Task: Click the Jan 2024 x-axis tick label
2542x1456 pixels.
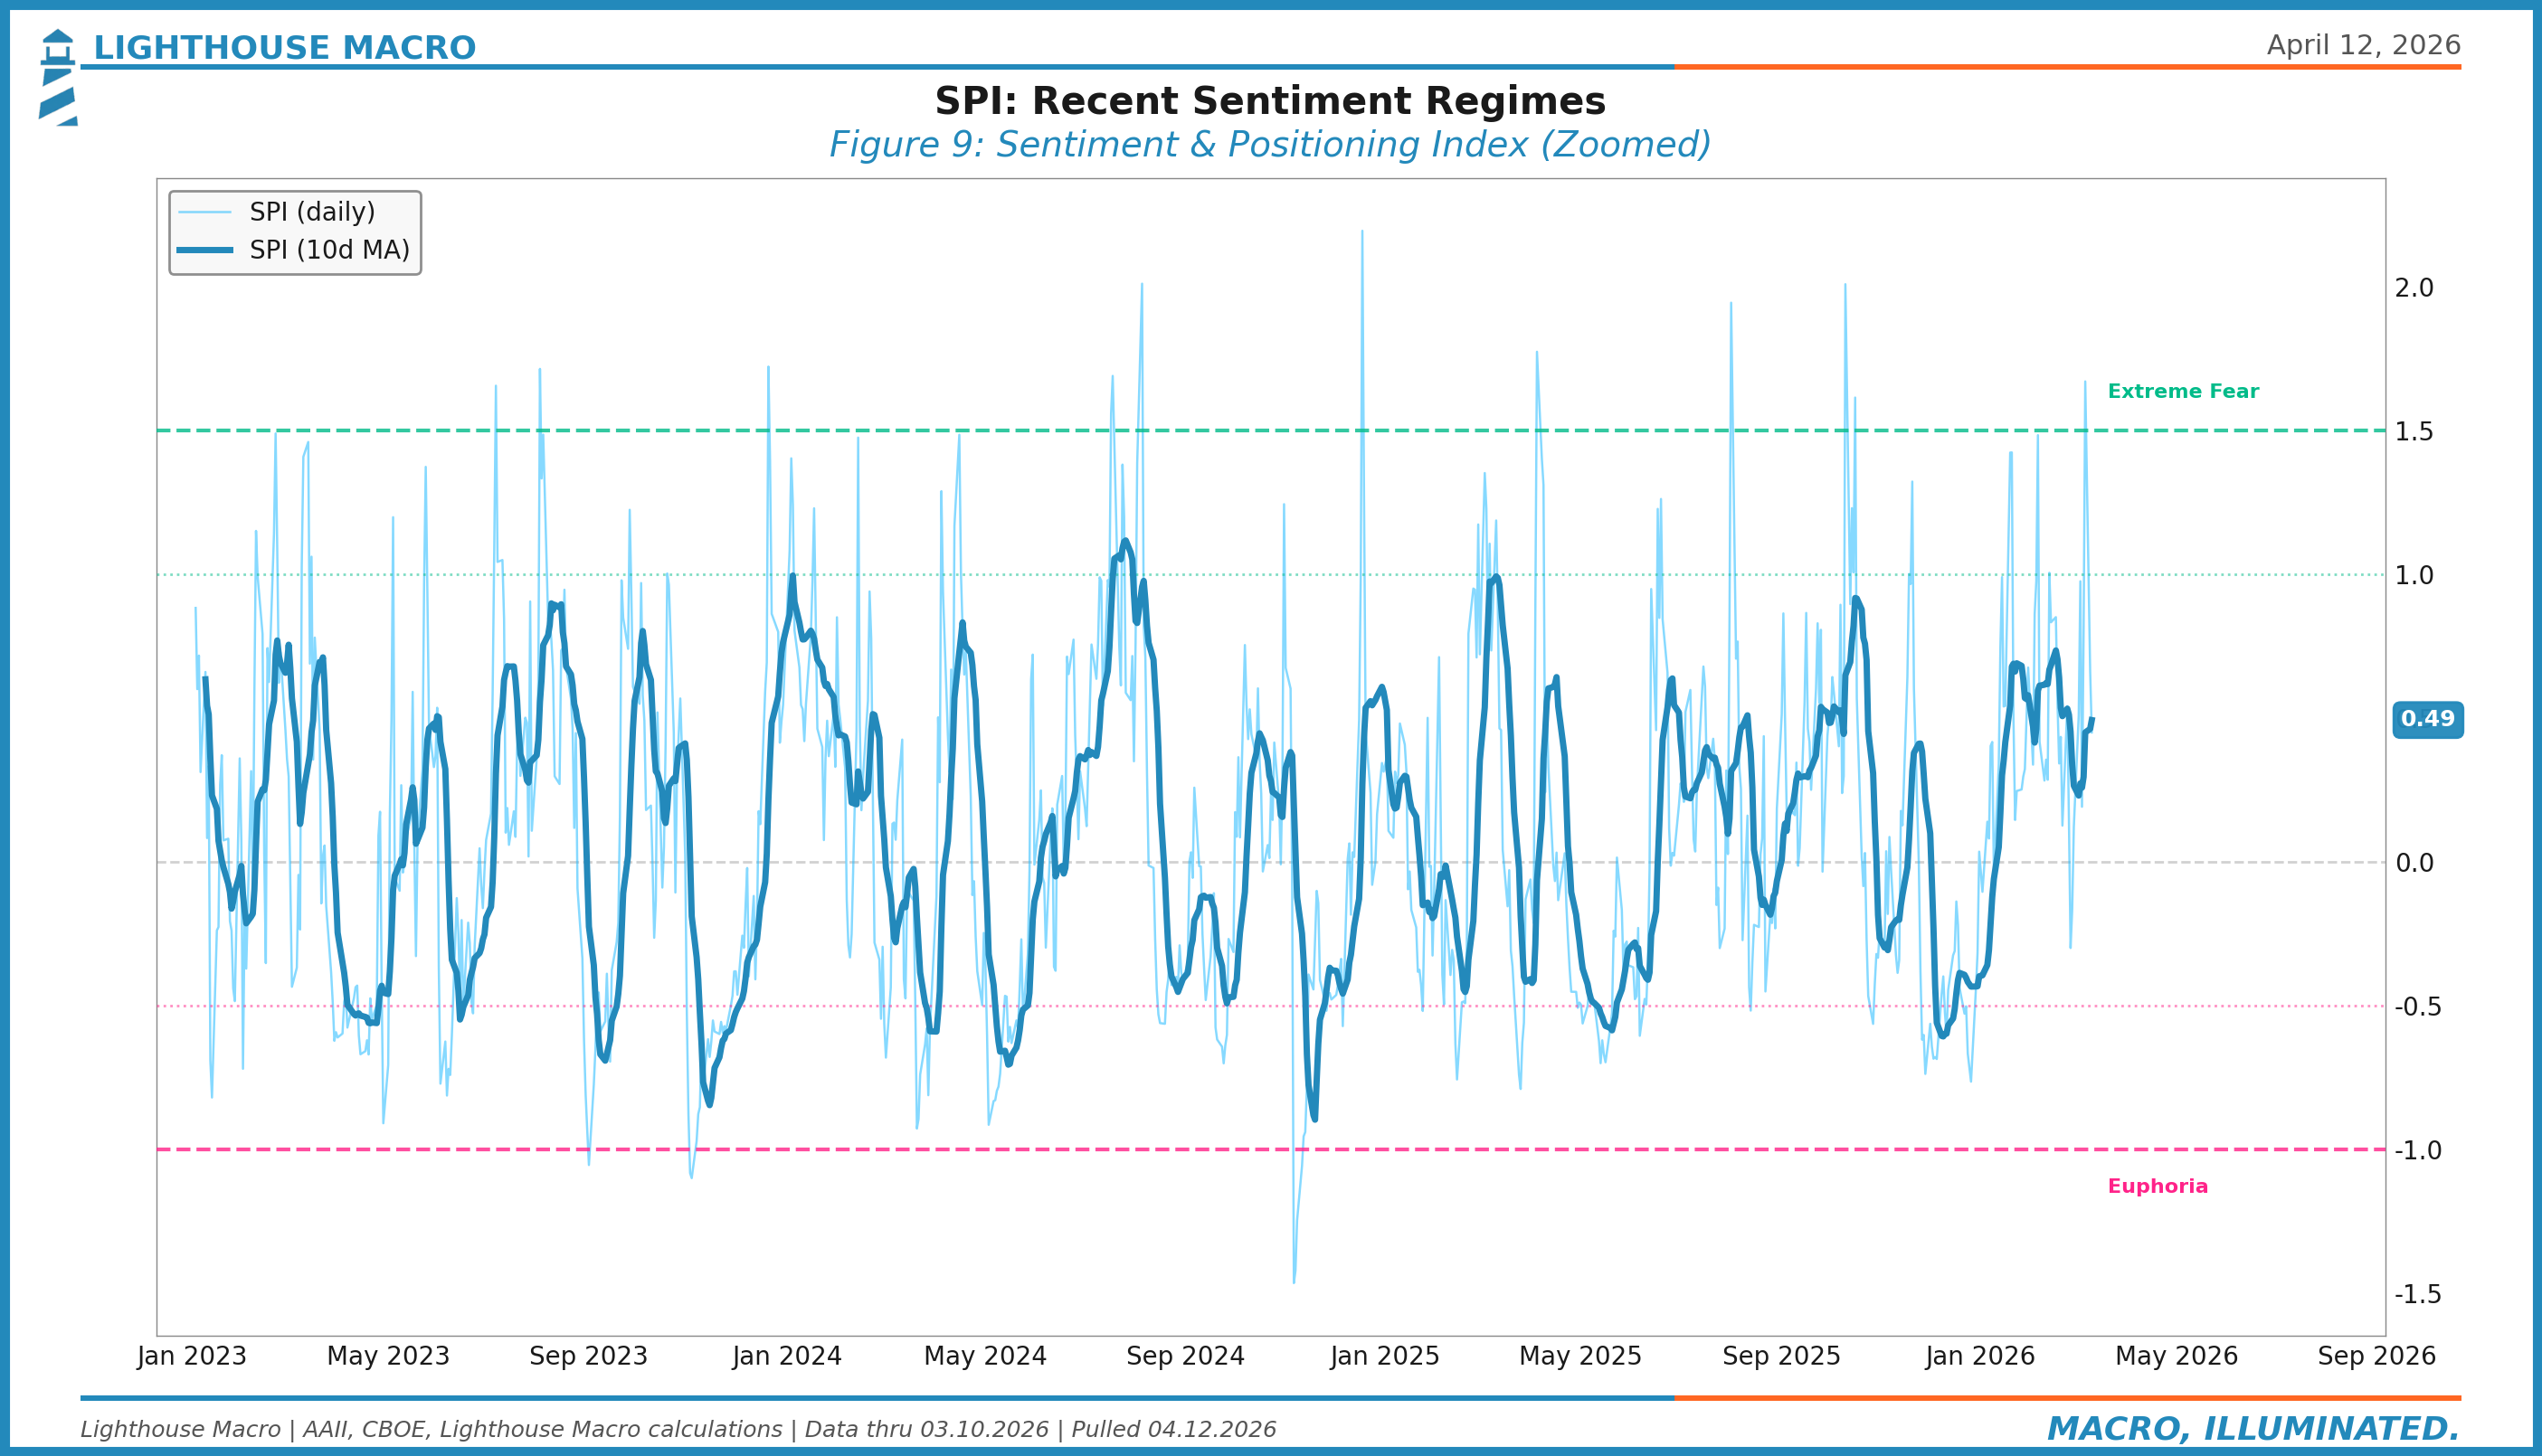Action: coord(787,1357)
